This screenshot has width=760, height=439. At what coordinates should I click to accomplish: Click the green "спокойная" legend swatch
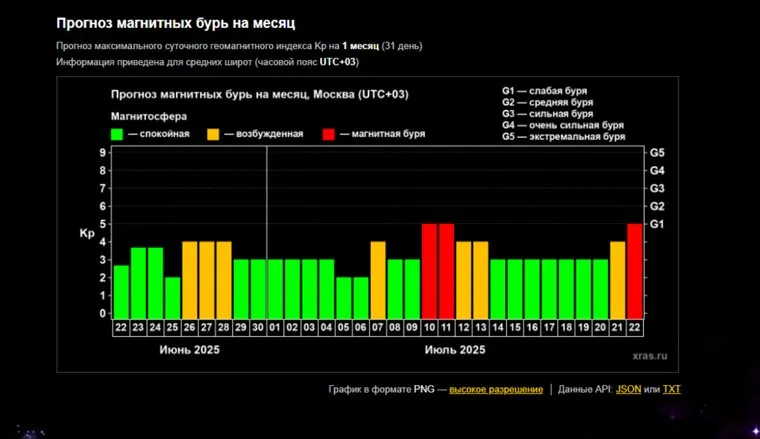(x=117, y=134)
